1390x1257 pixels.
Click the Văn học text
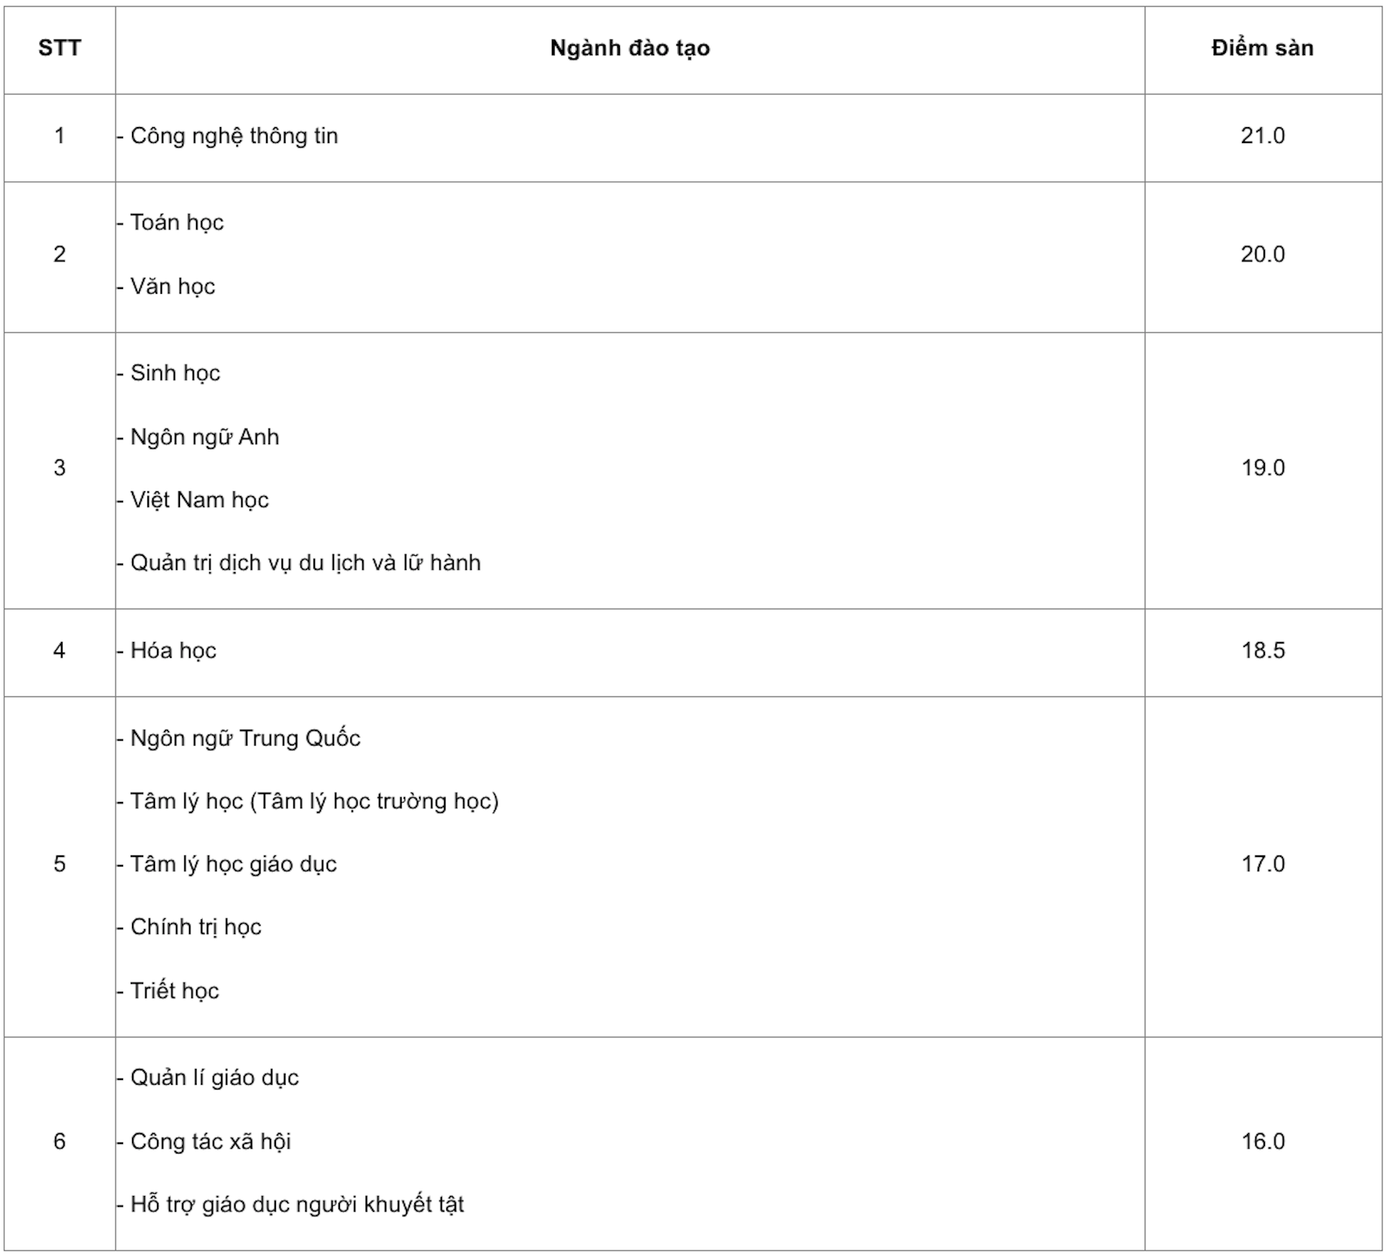pos(173,287)
